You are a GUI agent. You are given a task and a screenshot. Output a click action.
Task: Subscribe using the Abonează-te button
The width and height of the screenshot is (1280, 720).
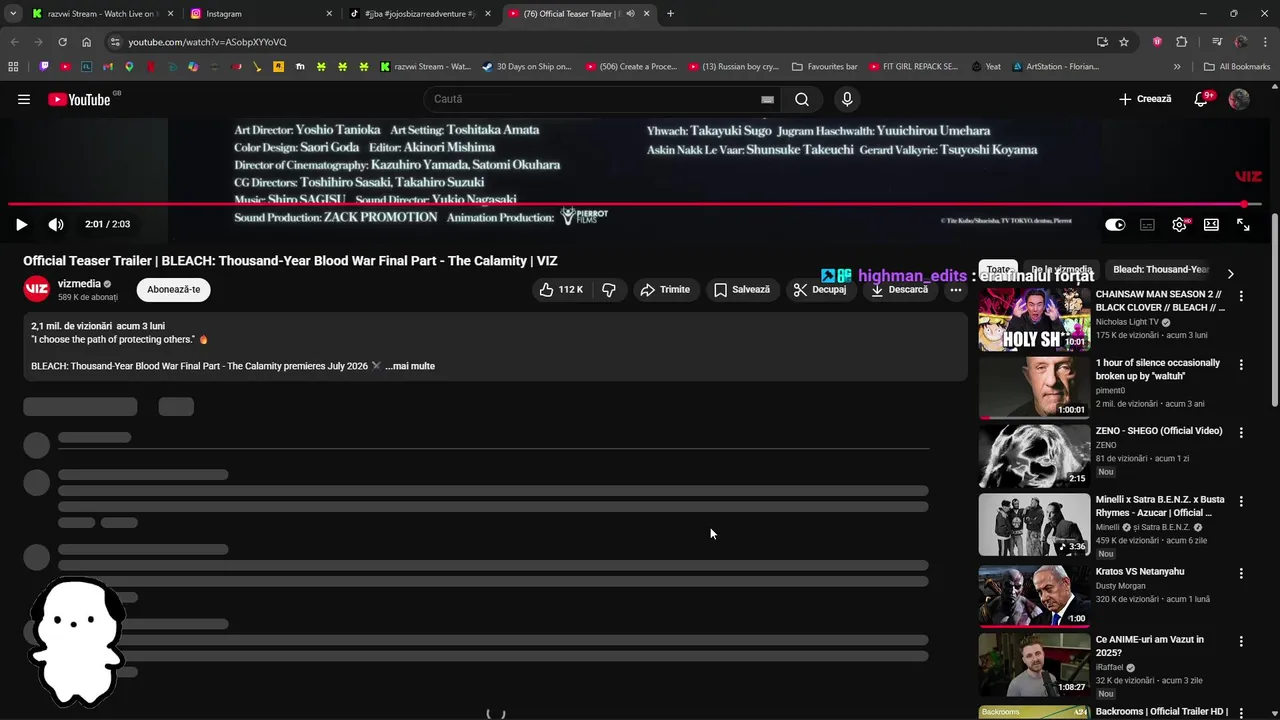click(174, 290)
